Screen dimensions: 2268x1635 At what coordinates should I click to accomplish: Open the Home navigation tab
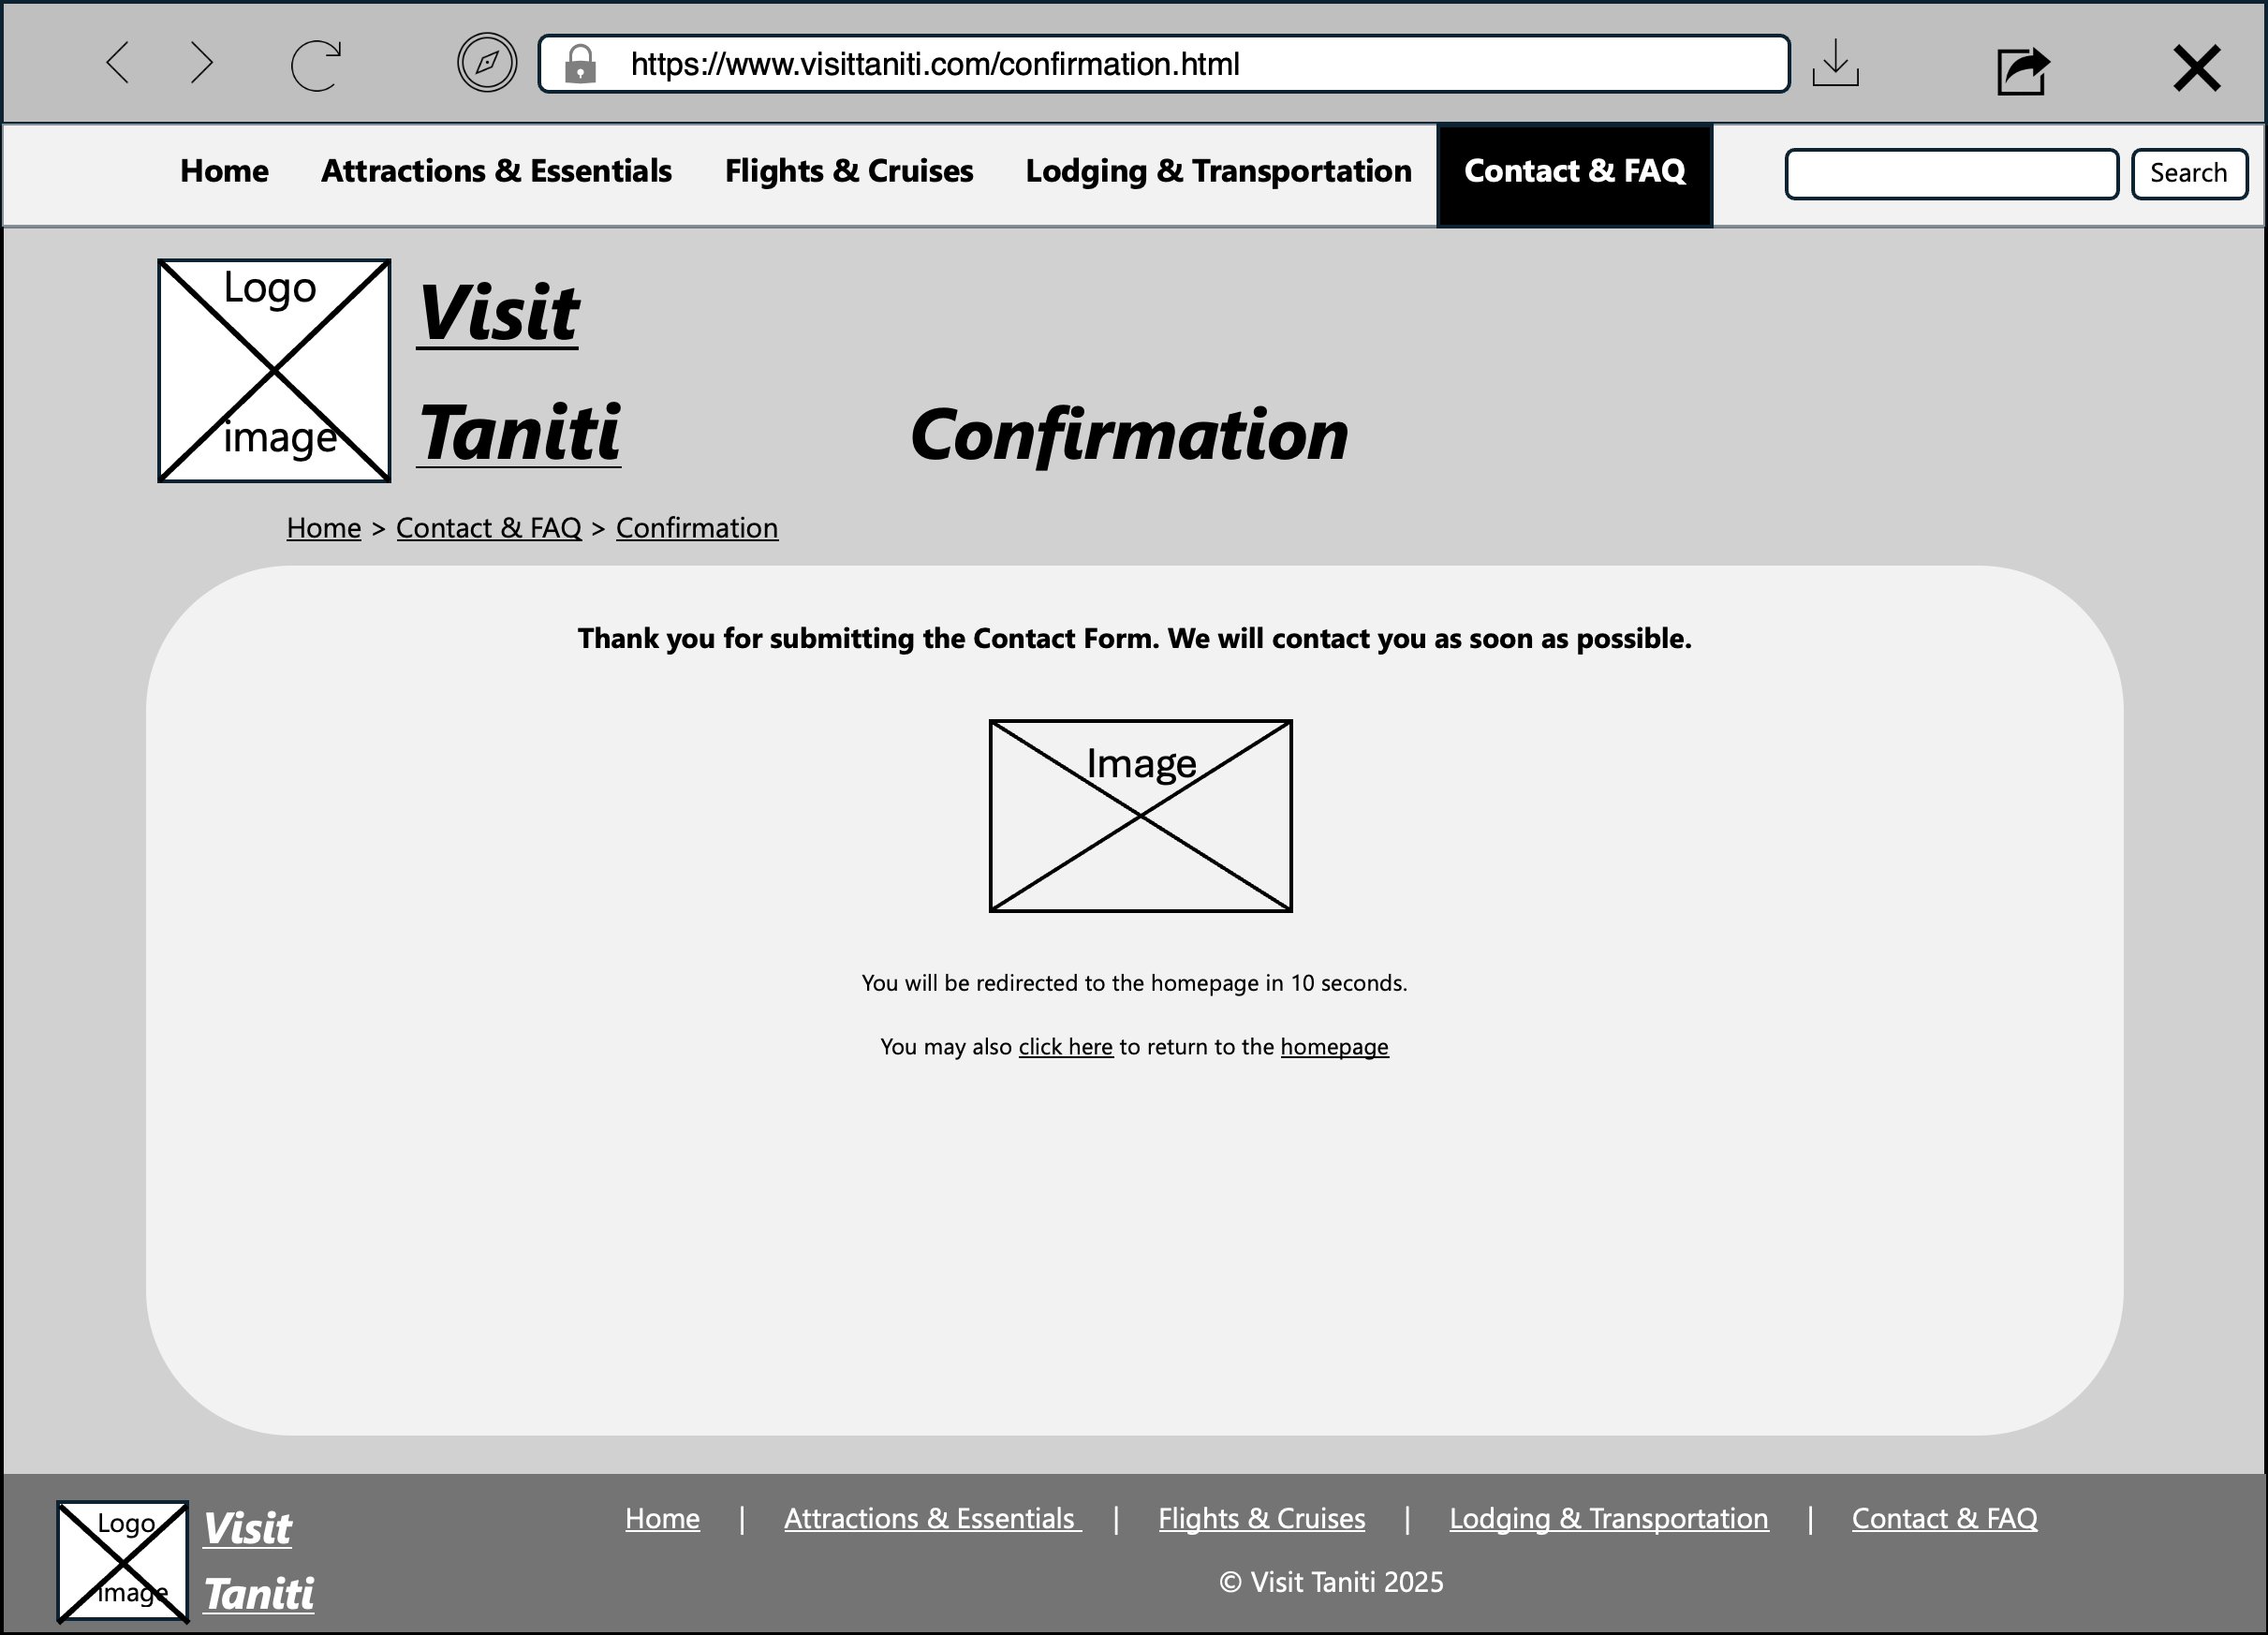point(224,171)
